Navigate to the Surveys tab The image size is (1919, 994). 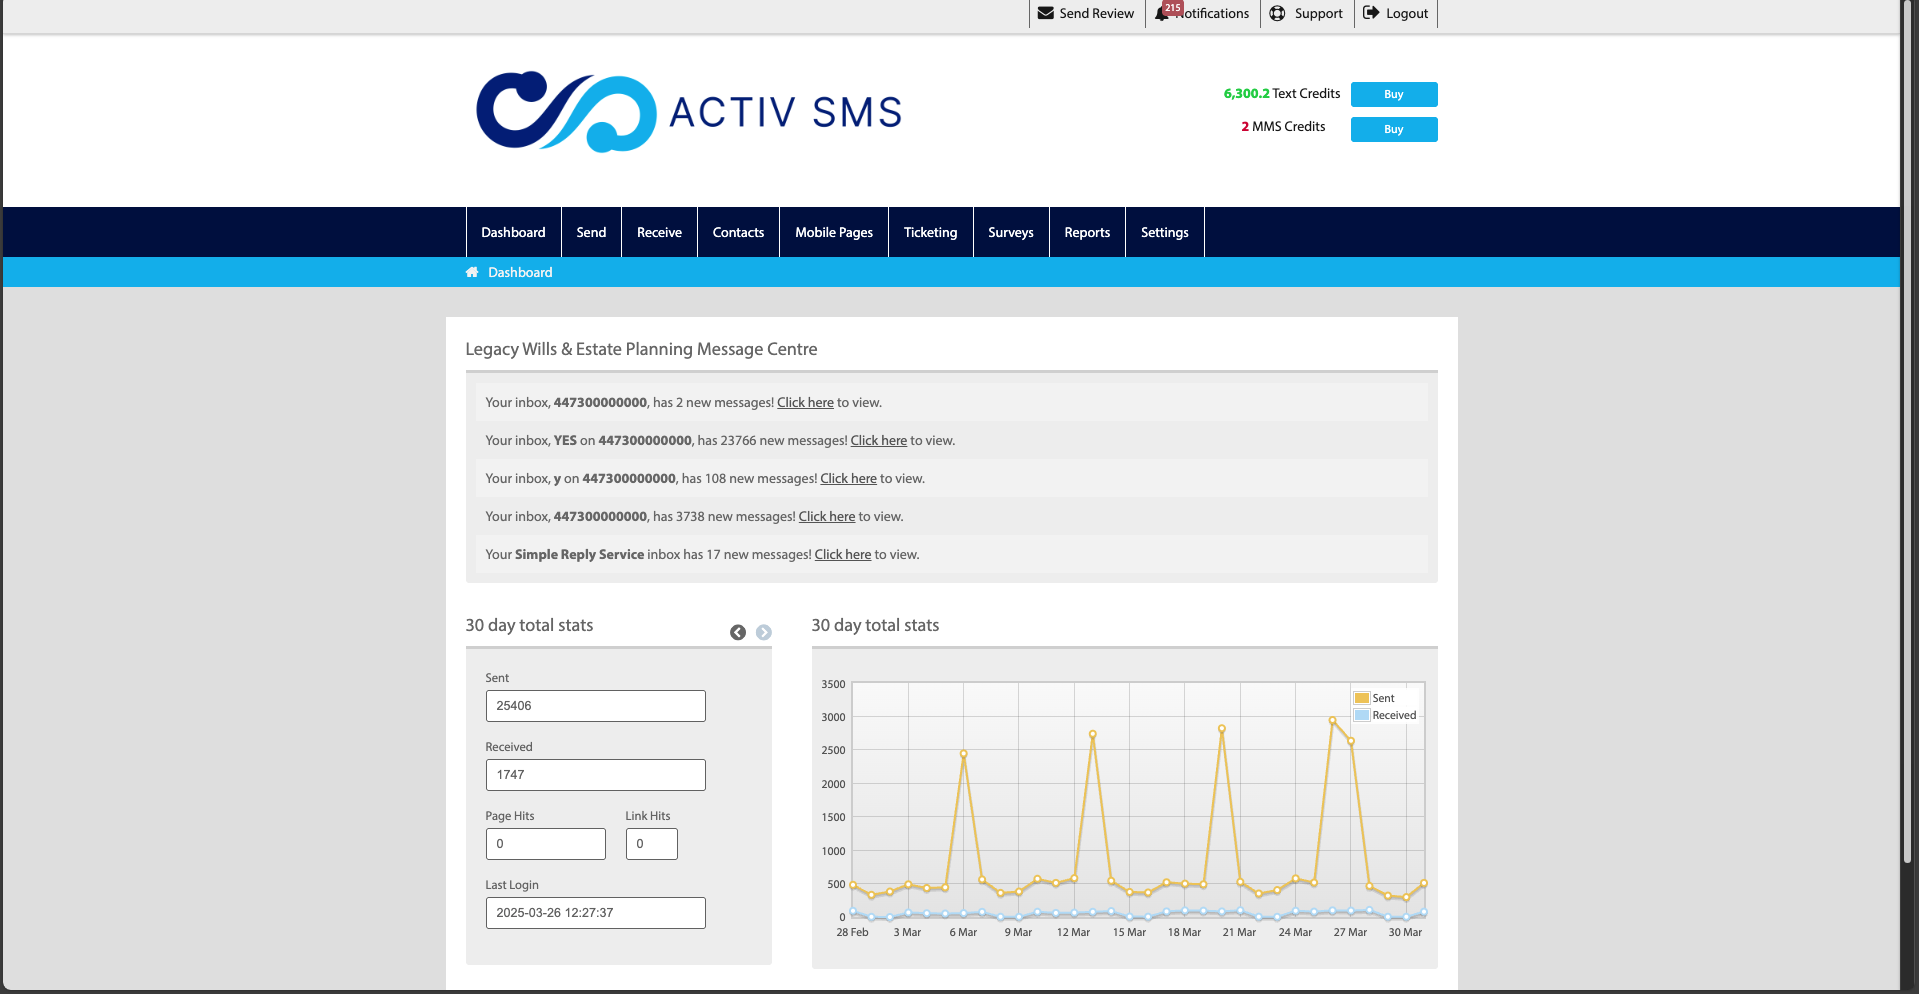[1010, 232]
